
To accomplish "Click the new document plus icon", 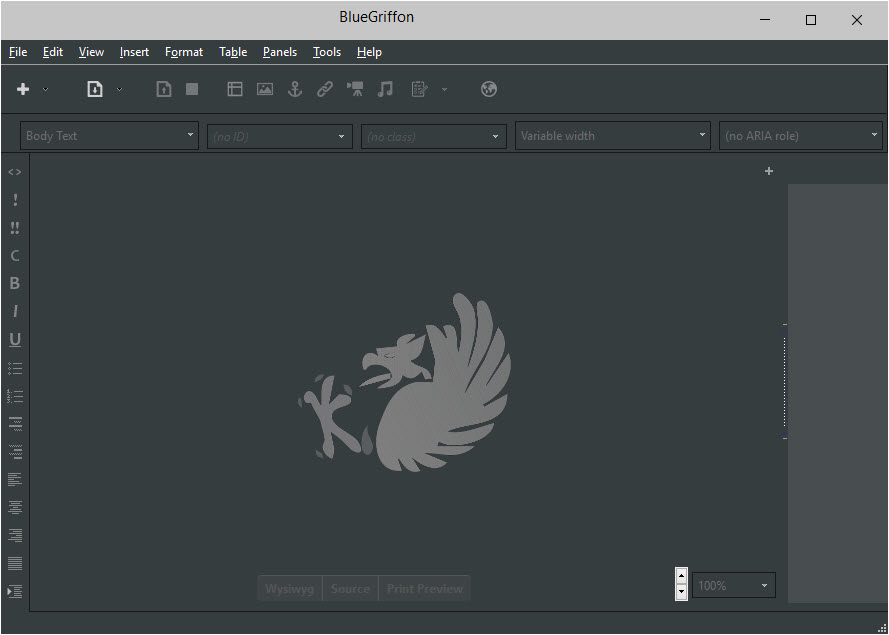I will (x=23, y=89).
